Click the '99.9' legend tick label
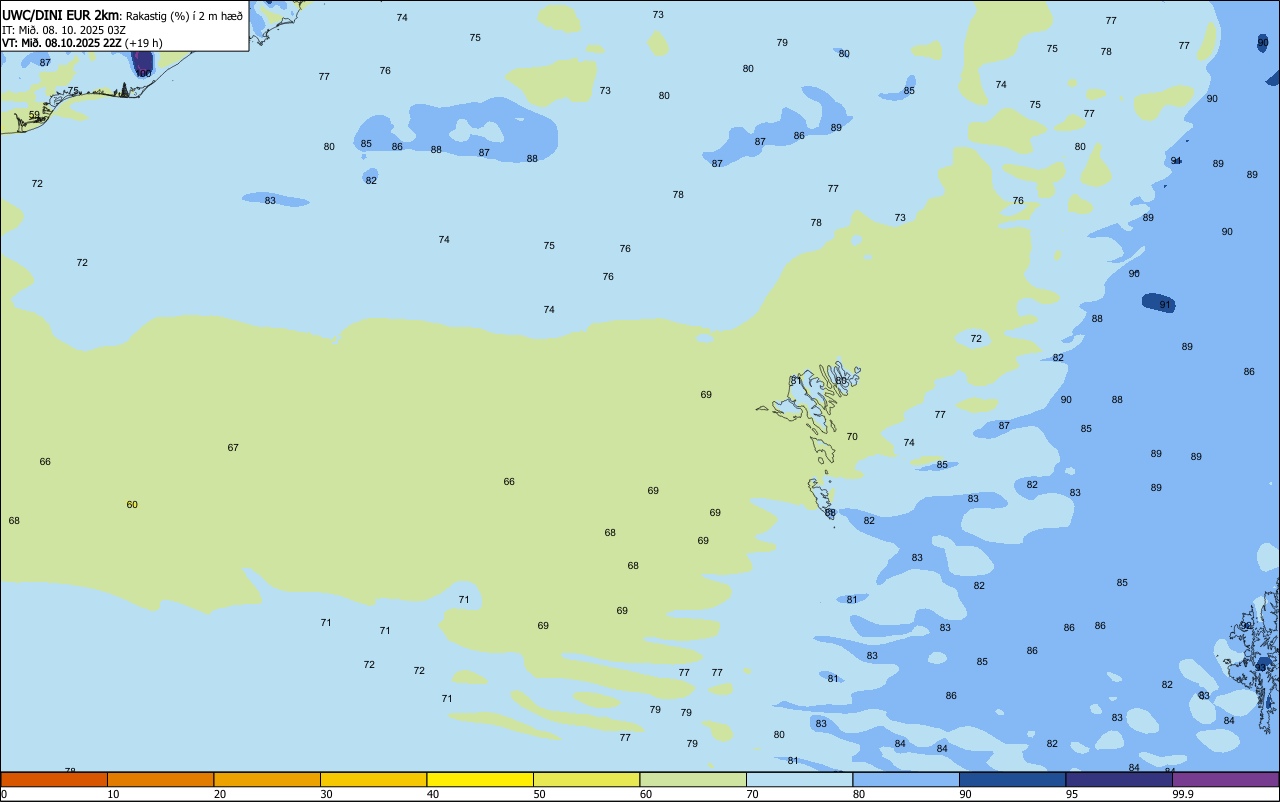1280x802 pixels. point(1183,794)
